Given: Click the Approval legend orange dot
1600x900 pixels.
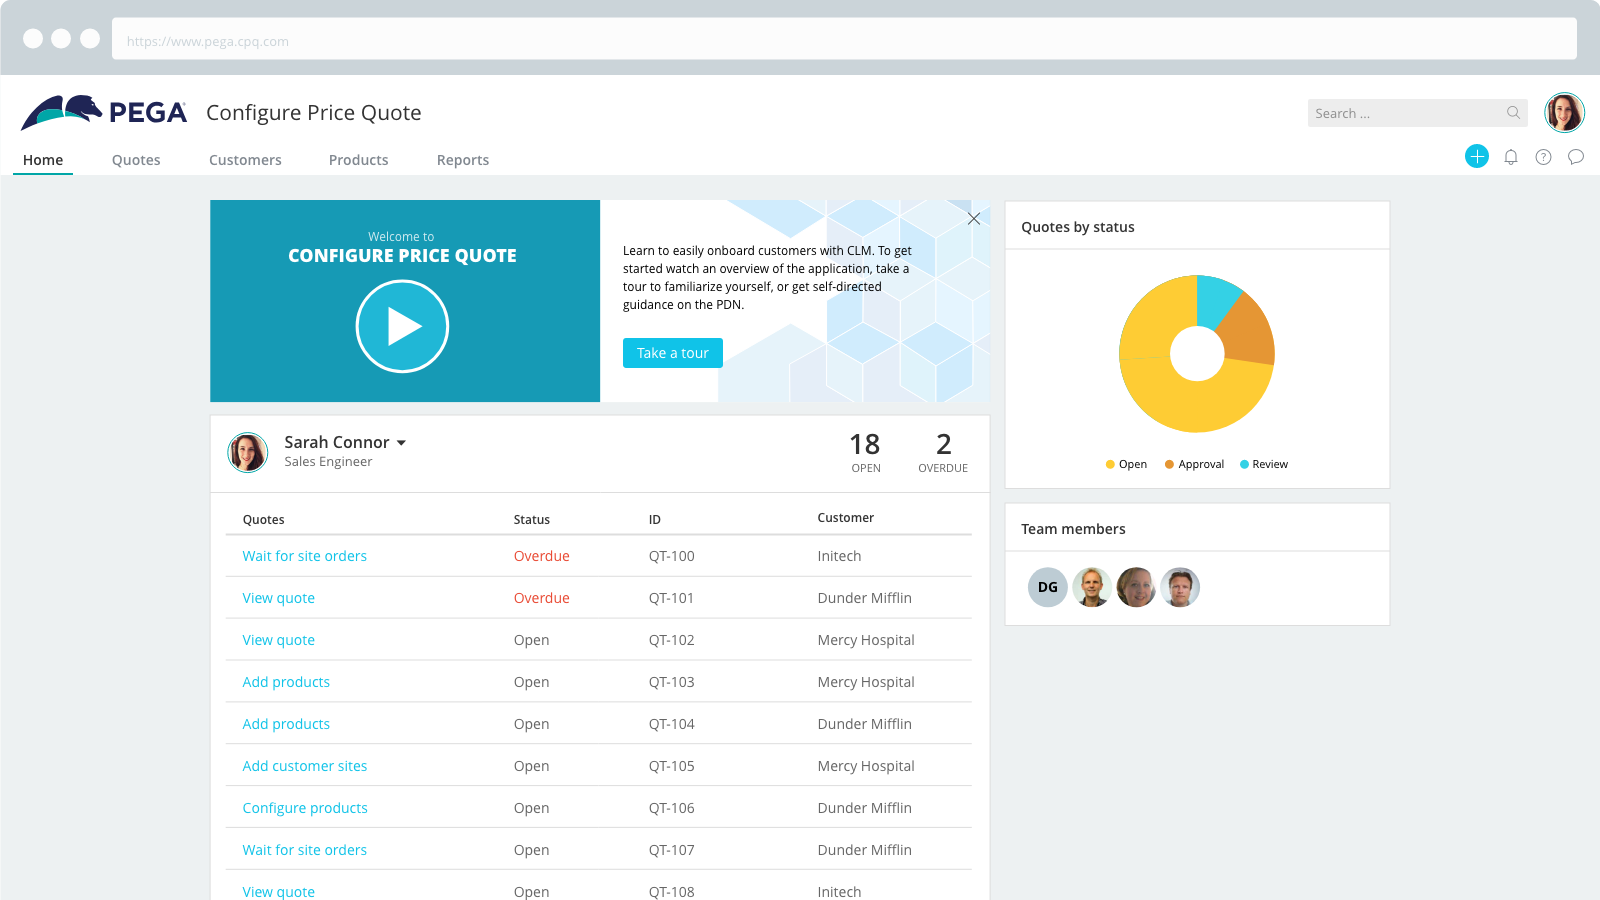Looking at the screenshot, I should [x=1169, y=464].
